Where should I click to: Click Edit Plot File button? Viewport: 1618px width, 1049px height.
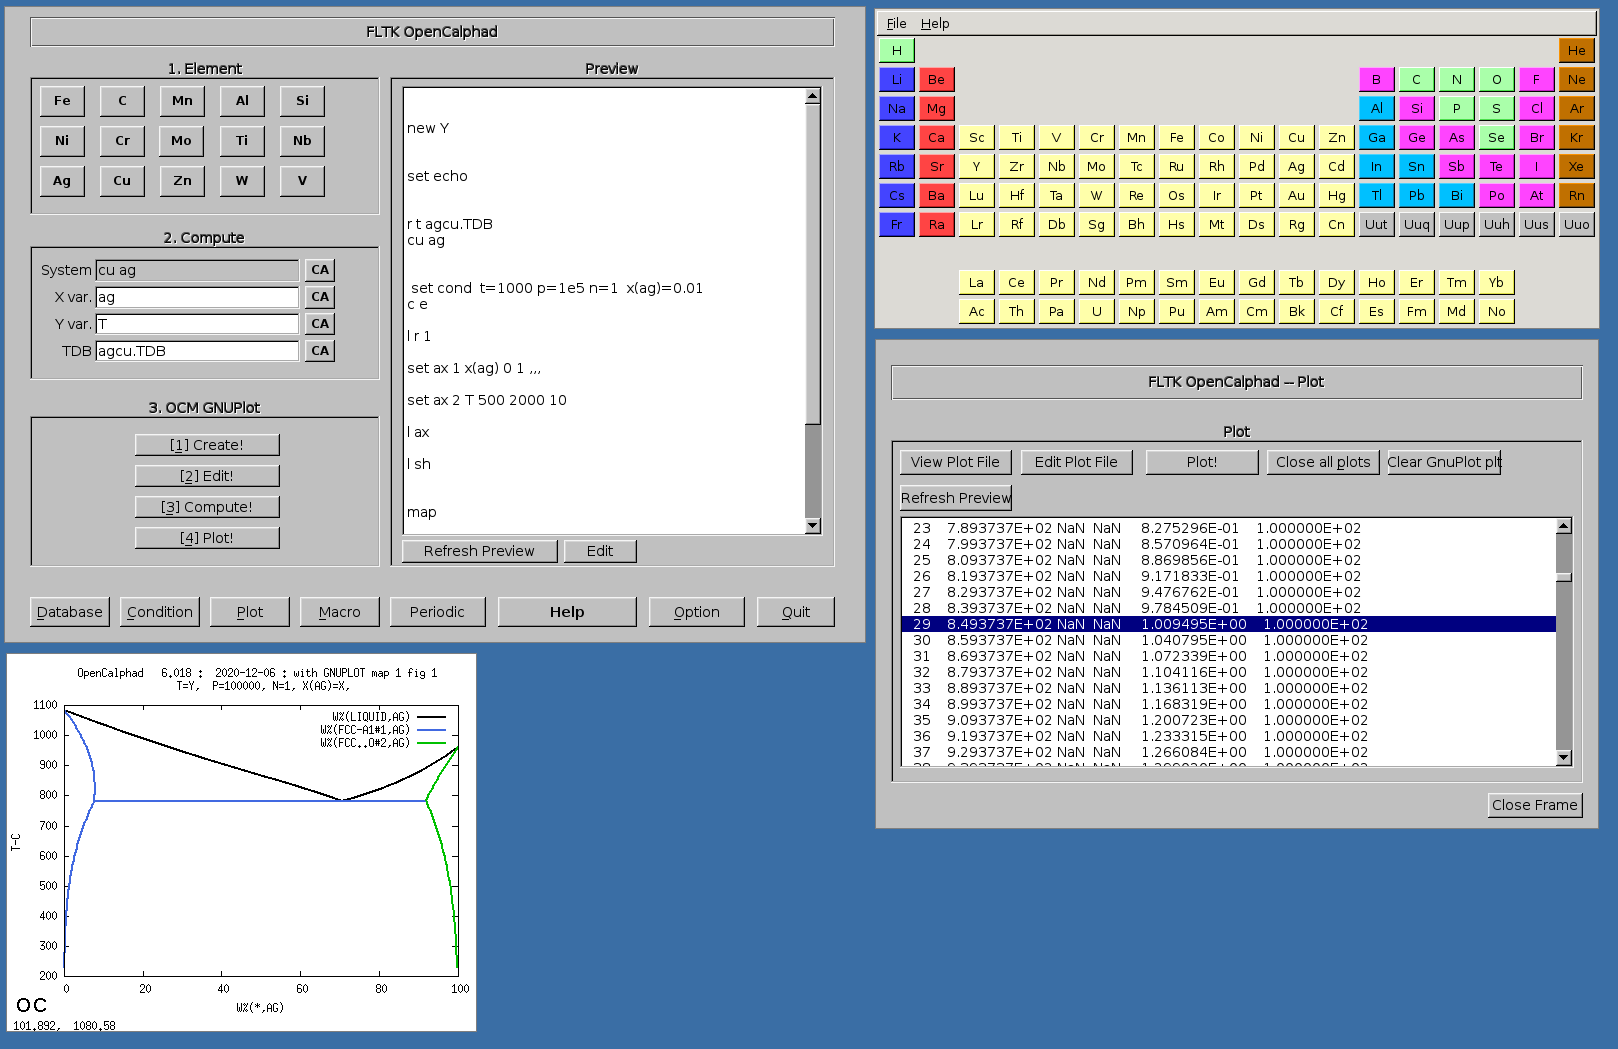pos(1076,462)
